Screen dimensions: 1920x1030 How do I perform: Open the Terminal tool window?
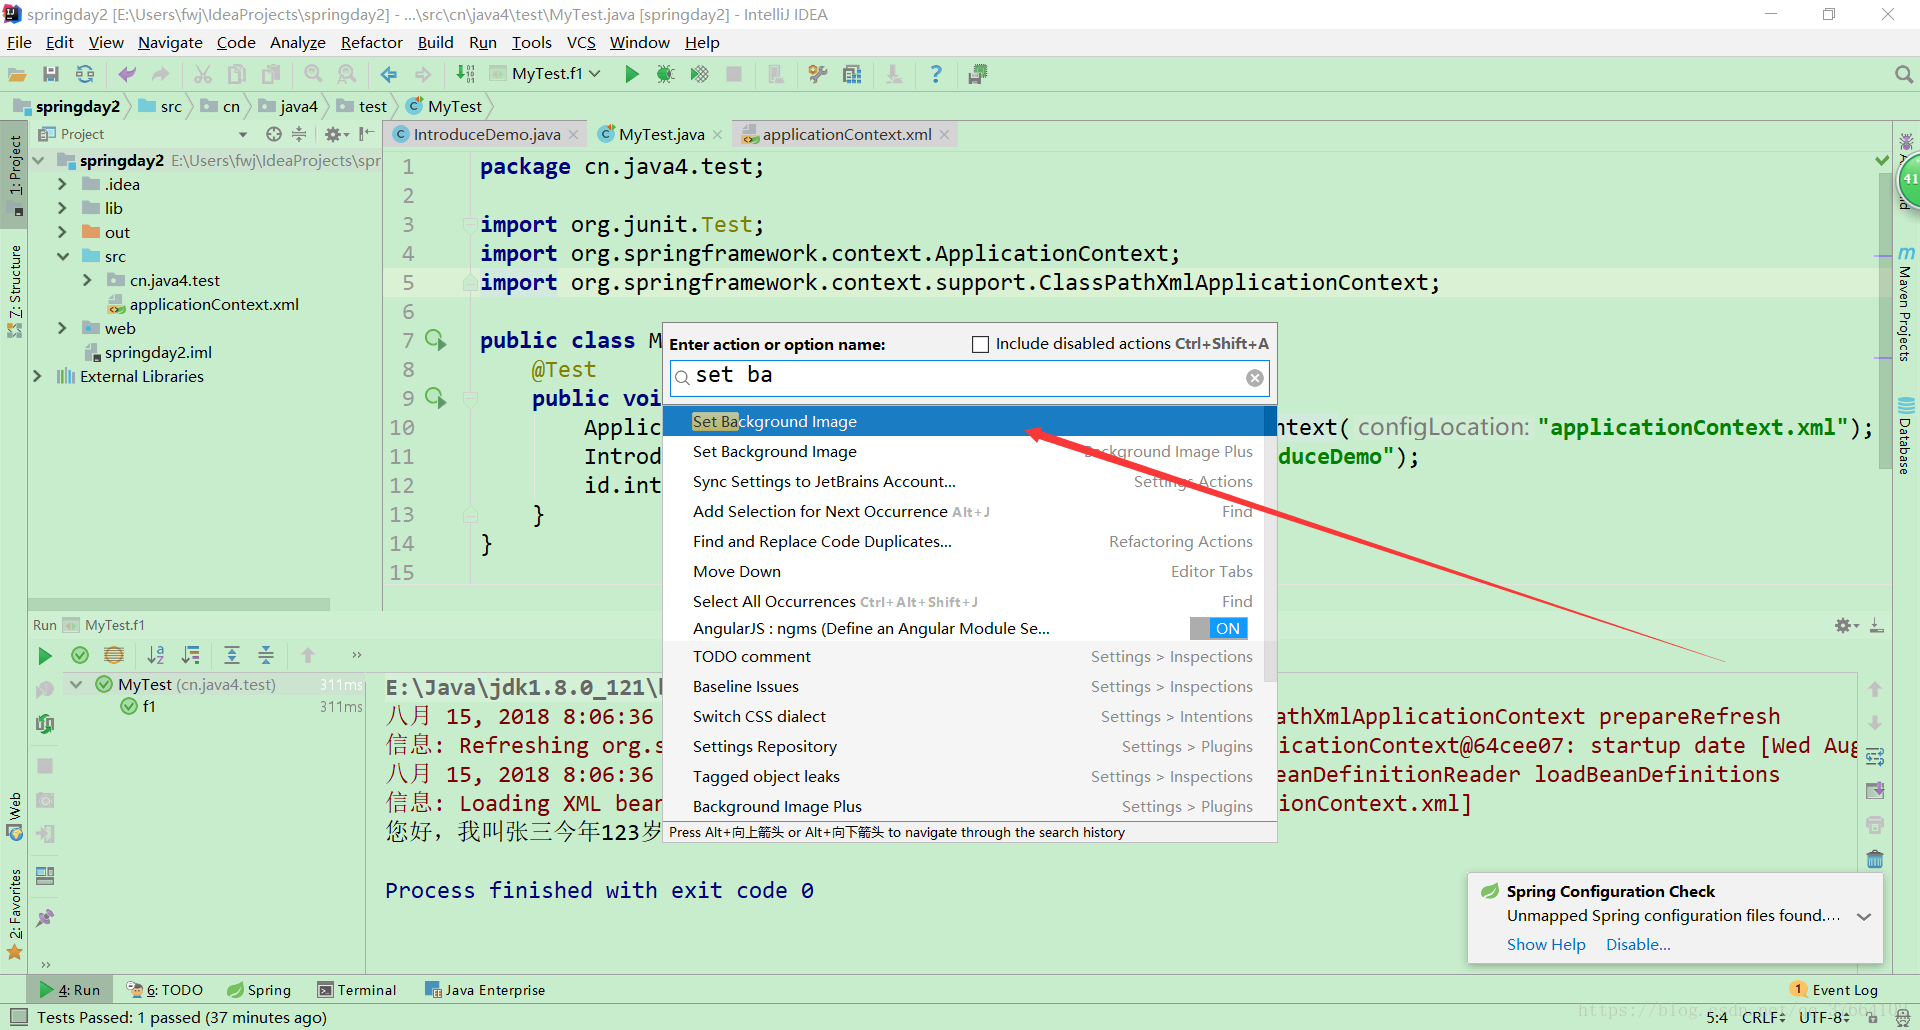[357, 990]
